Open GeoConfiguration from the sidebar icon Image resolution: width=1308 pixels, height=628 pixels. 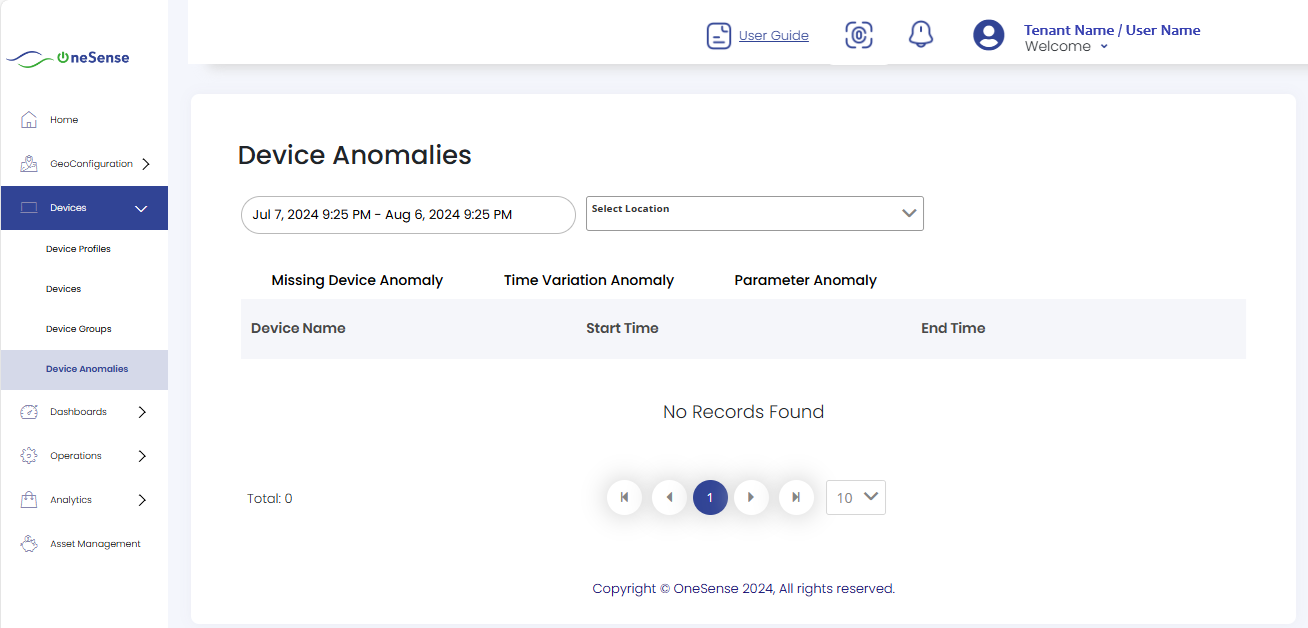25,163
